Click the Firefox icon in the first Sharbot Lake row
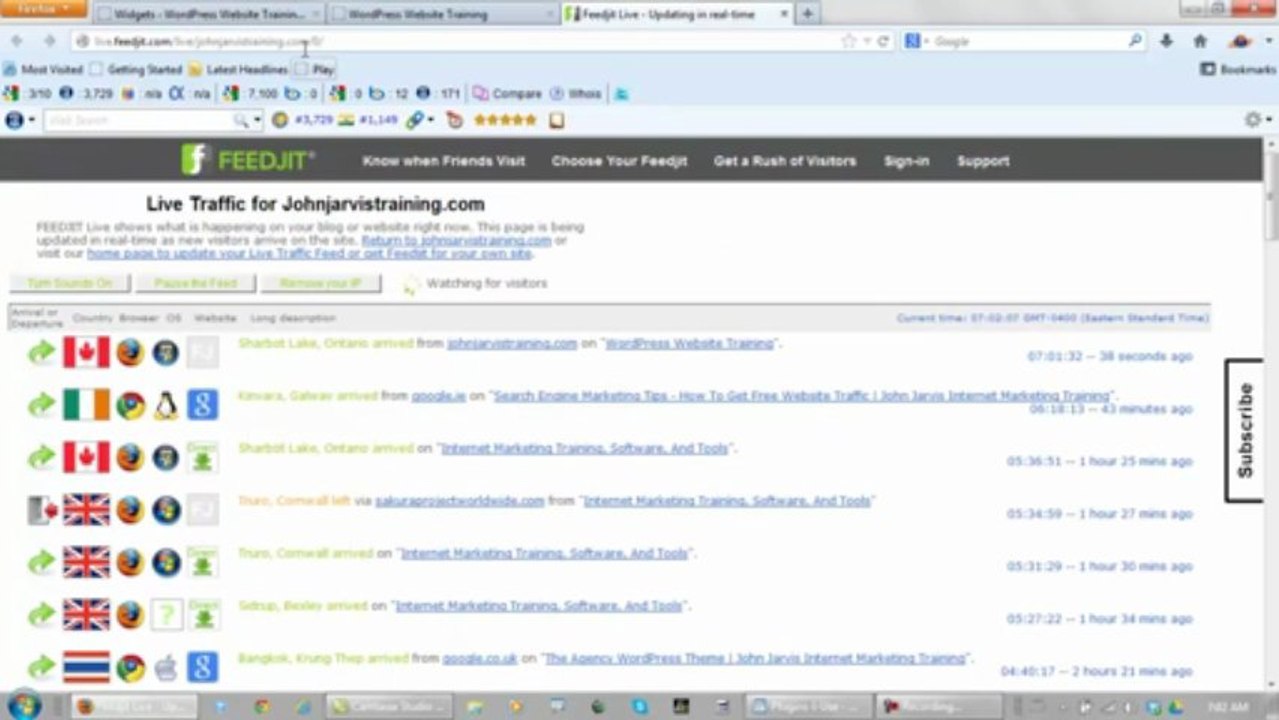The image size is (1279, 720). (130, 352)
